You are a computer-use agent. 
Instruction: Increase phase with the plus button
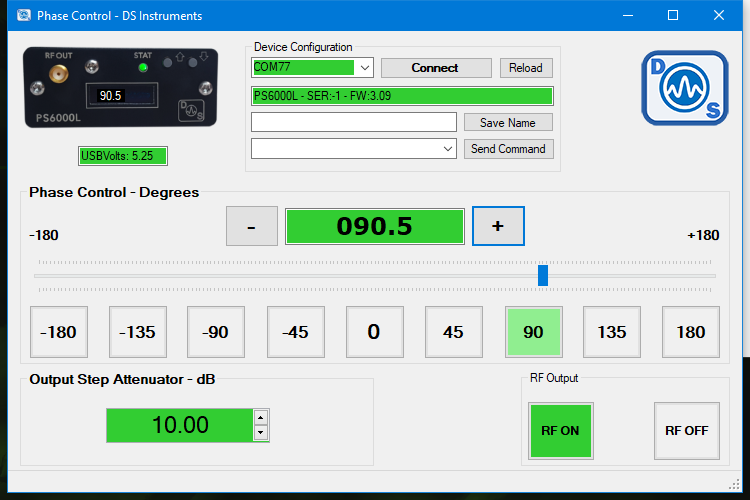tap(498, 226)
